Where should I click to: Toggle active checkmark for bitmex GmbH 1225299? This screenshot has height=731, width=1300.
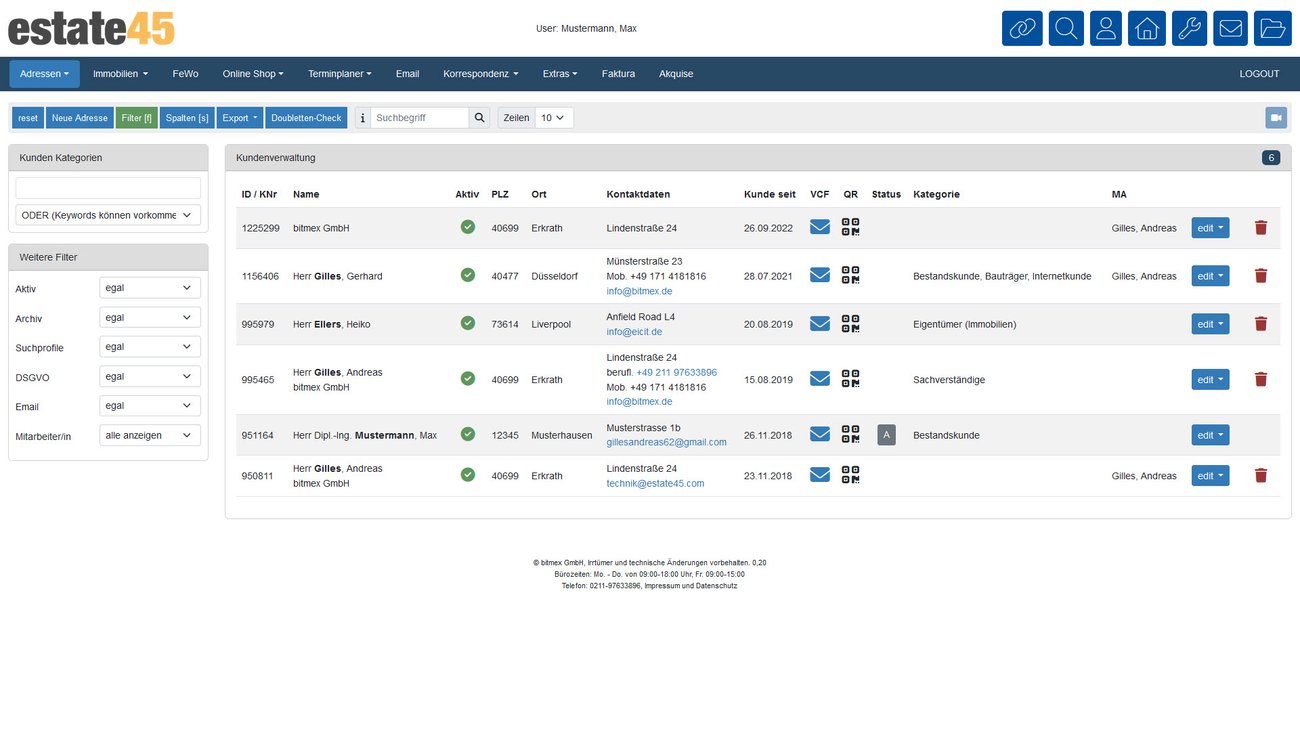(x=467, y=227)
